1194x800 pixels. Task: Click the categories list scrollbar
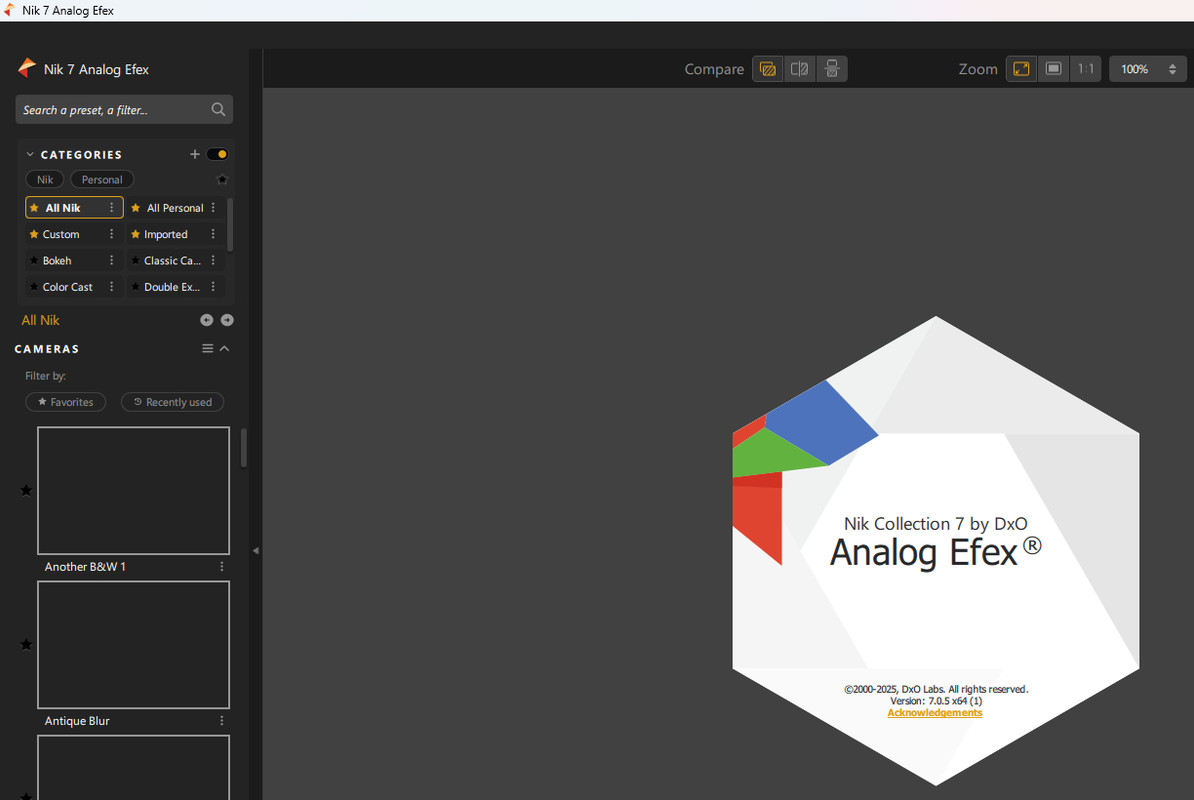(x=230, y=225)
